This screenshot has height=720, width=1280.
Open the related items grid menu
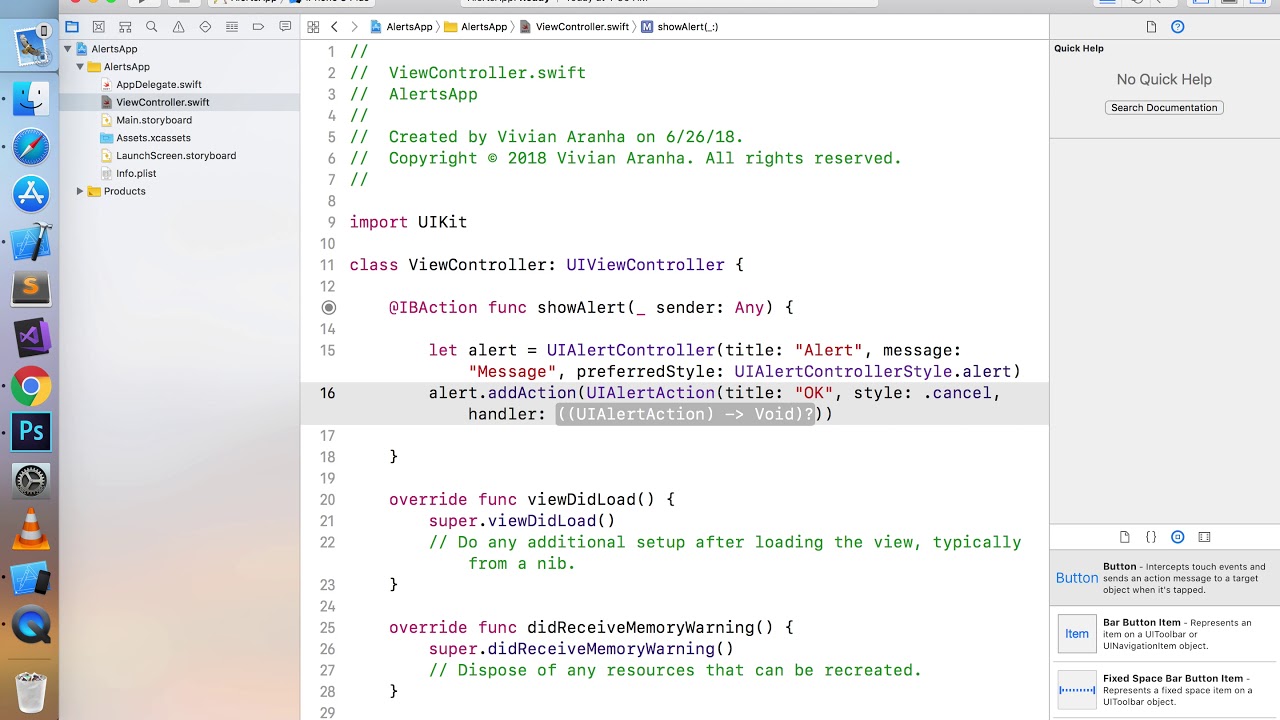(313, 27)
